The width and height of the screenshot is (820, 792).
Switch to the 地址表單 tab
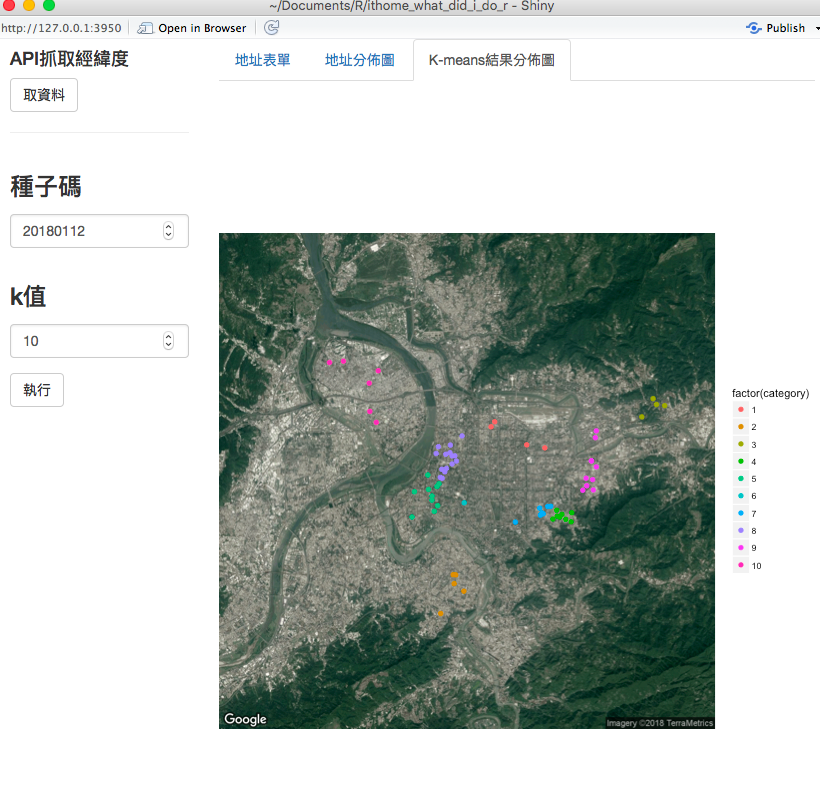263,60
